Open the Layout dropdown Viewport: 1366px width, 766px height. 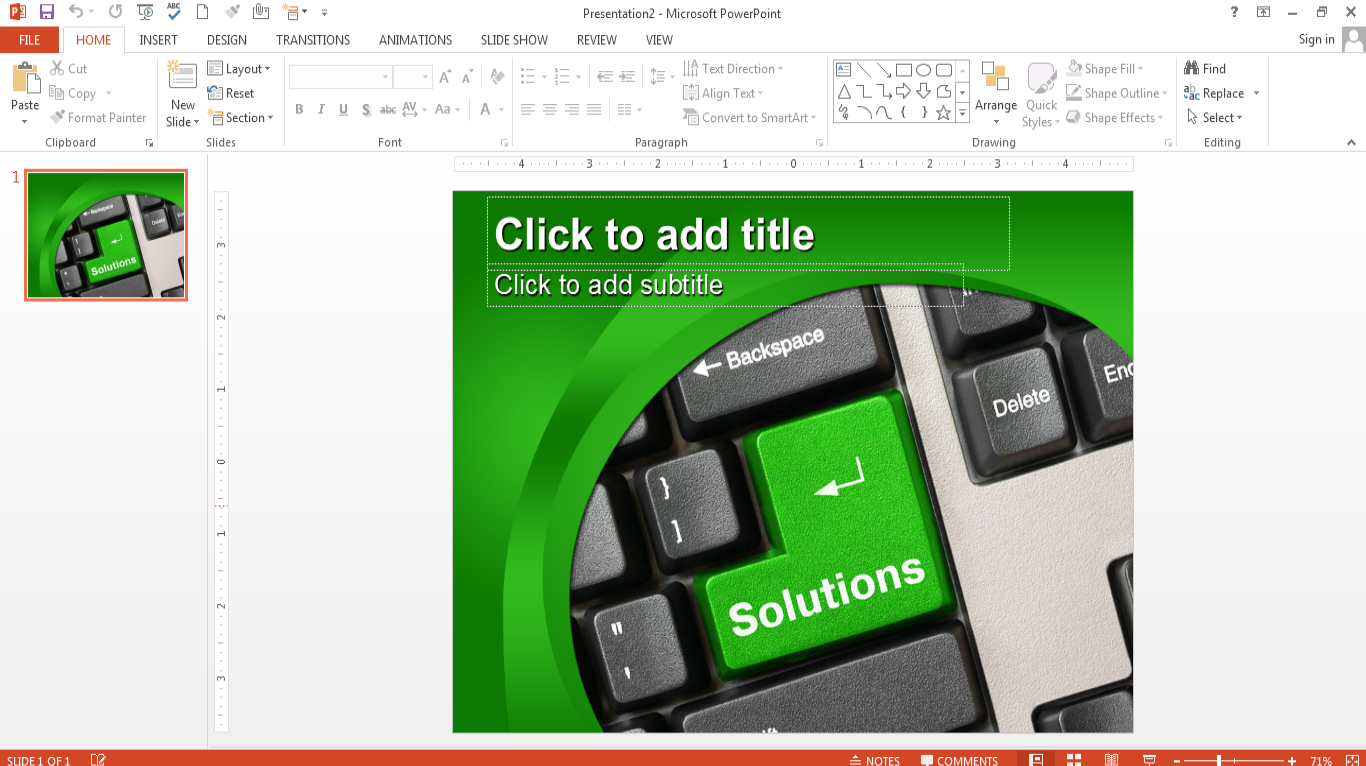[239, 69]
